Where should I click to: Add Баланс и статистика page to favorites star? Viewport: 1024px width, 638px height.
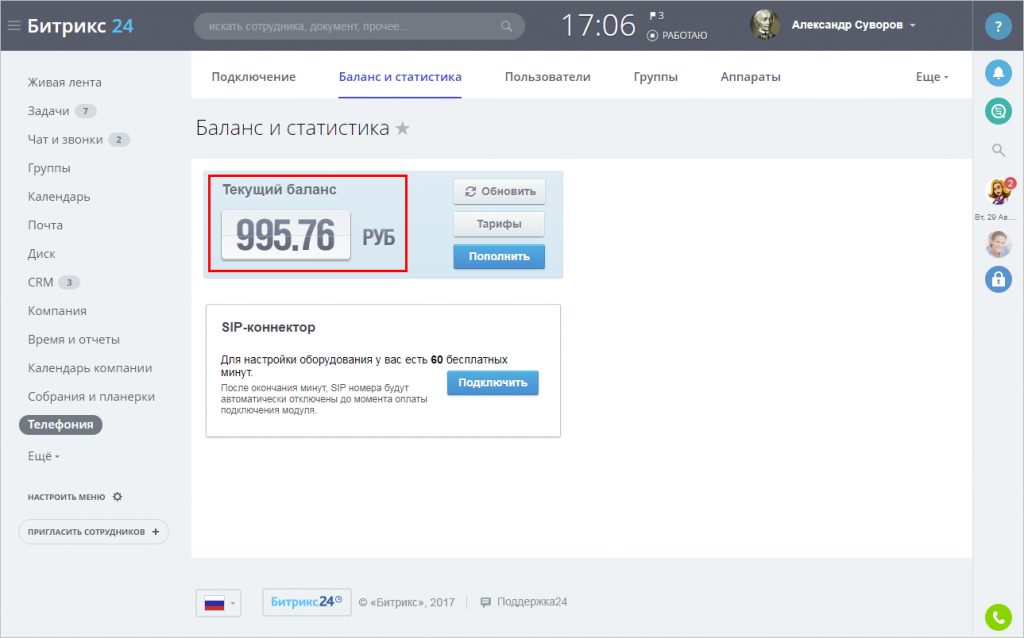(x=402, y=128)
